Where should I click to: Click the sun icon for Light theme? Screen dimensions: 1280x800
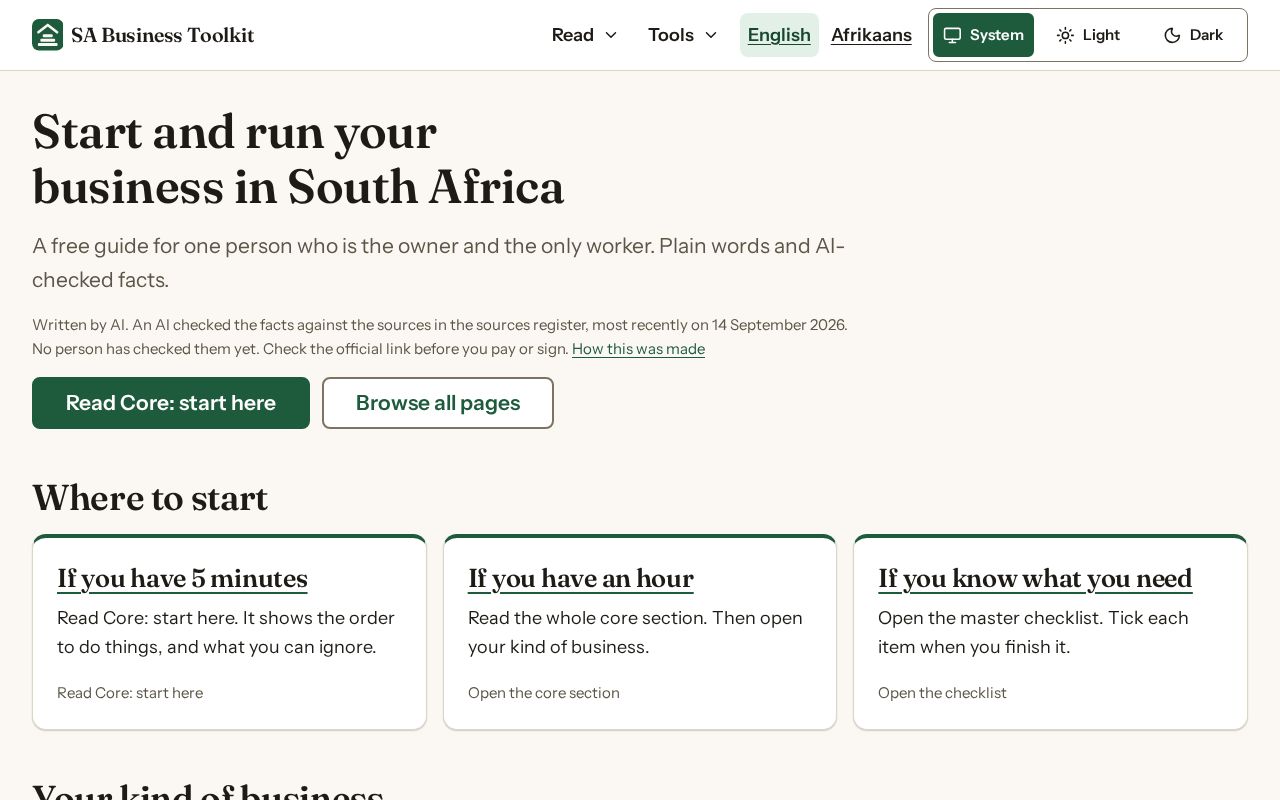1065,35
